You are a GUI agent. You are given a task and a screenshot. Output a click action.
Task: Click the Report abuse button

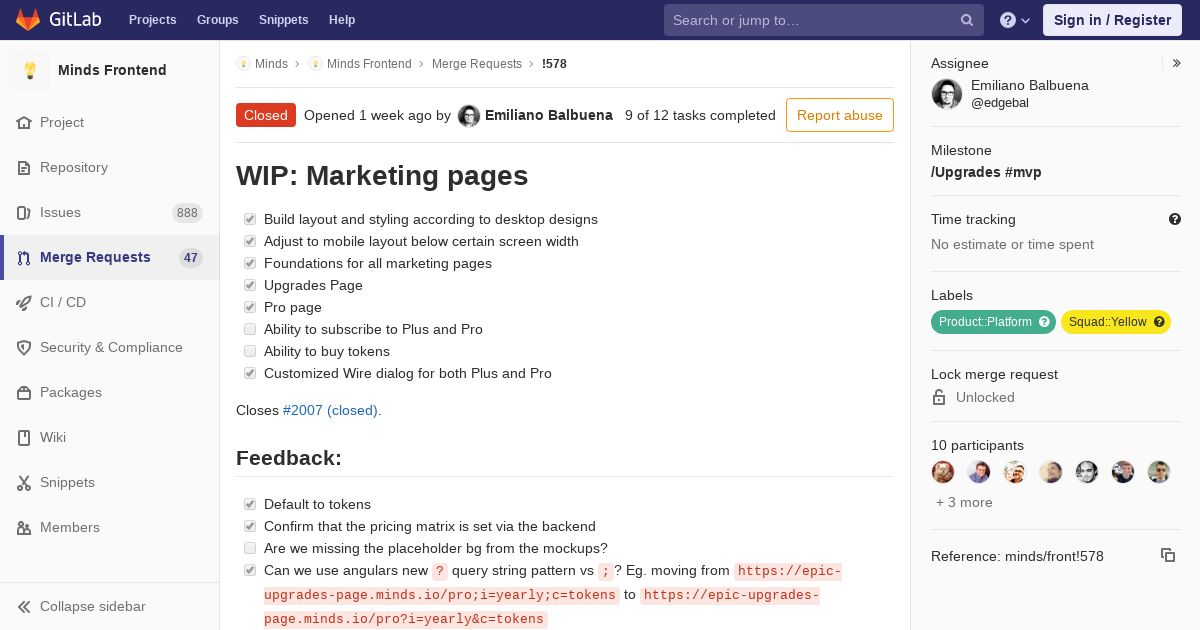839,115
